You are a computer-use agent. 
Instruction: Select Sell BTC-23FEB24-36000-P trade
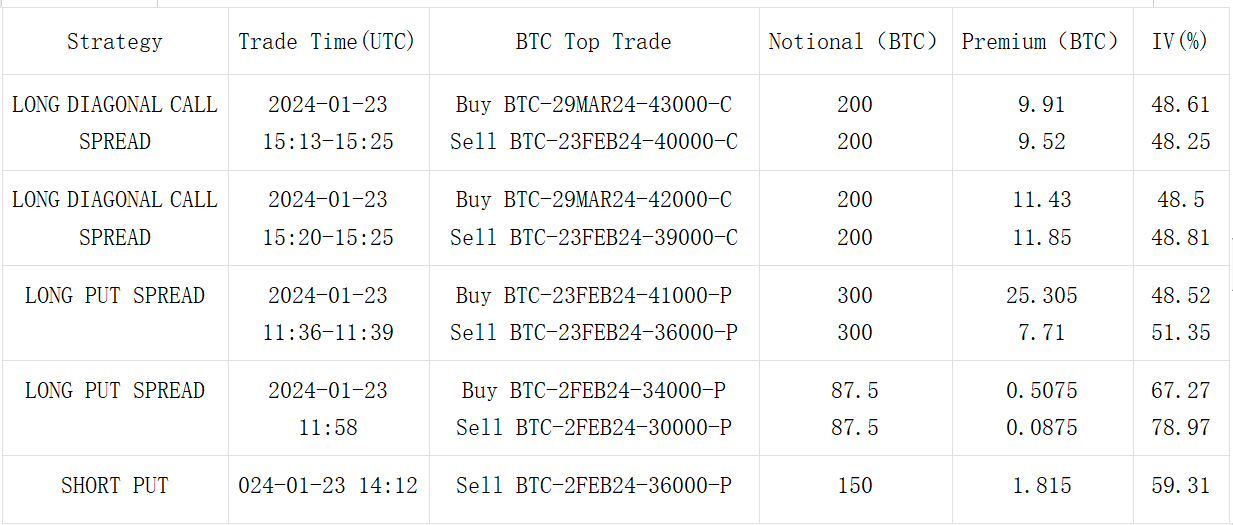click(593, 333)
